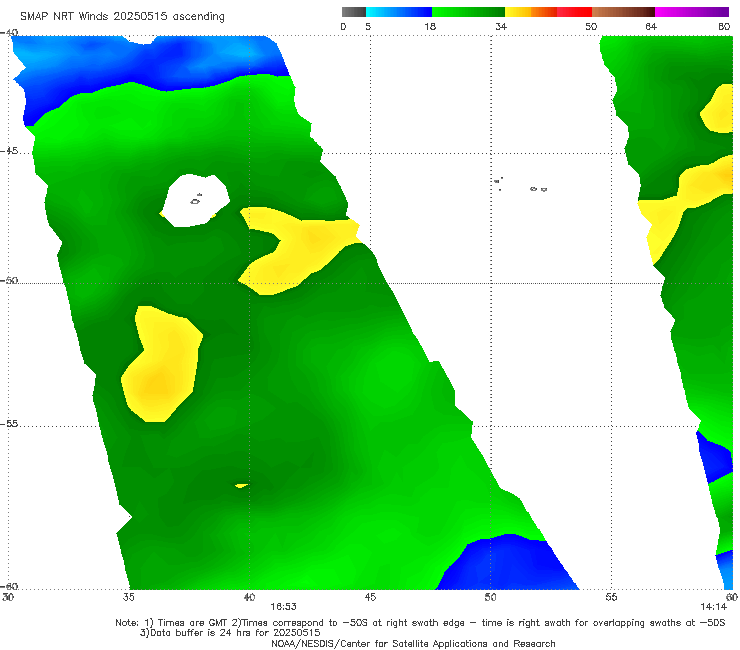Click the blue low-wind band near 35E 41S
The height and width of the screenshot is (650, 740).
151,66
